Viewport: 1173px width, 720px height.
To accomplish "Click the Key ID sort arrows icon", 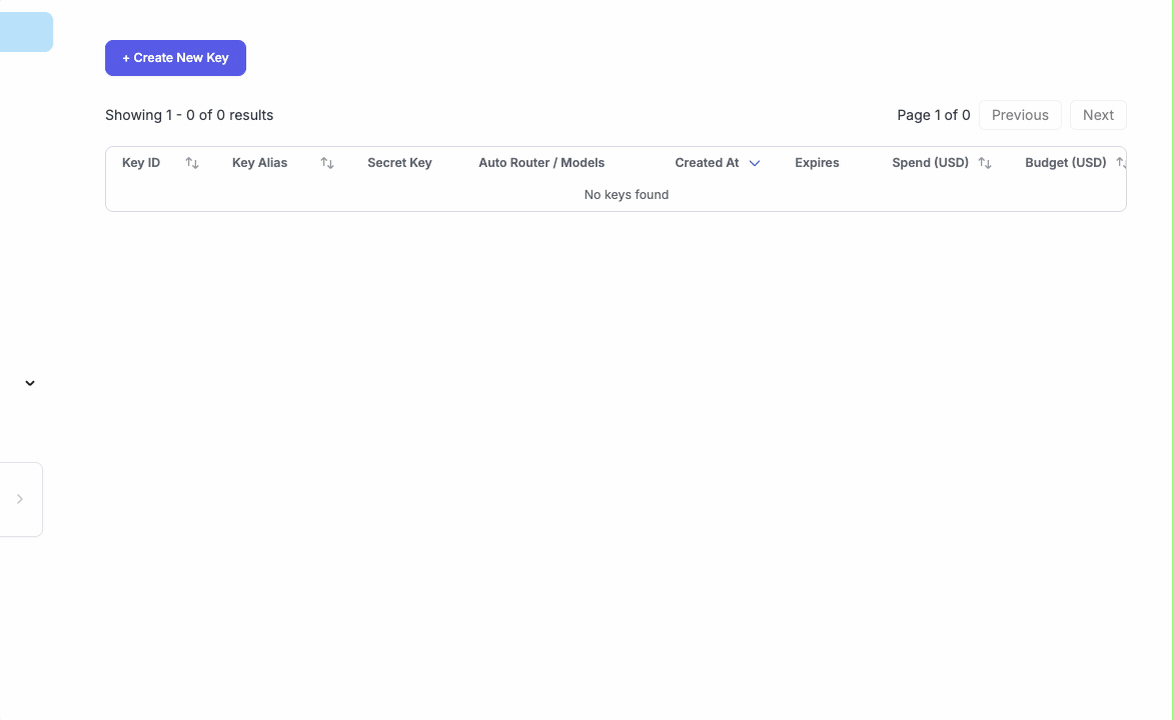I will click(192, 162).
